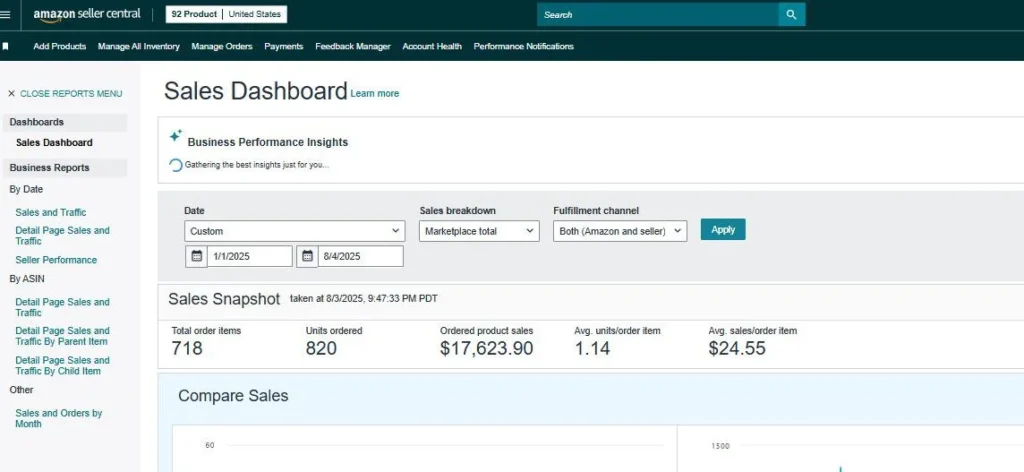The height and width of the screenshot is (472, 1024).
Task: Close the reports menu sidebar
Action: tap(65, 93)
